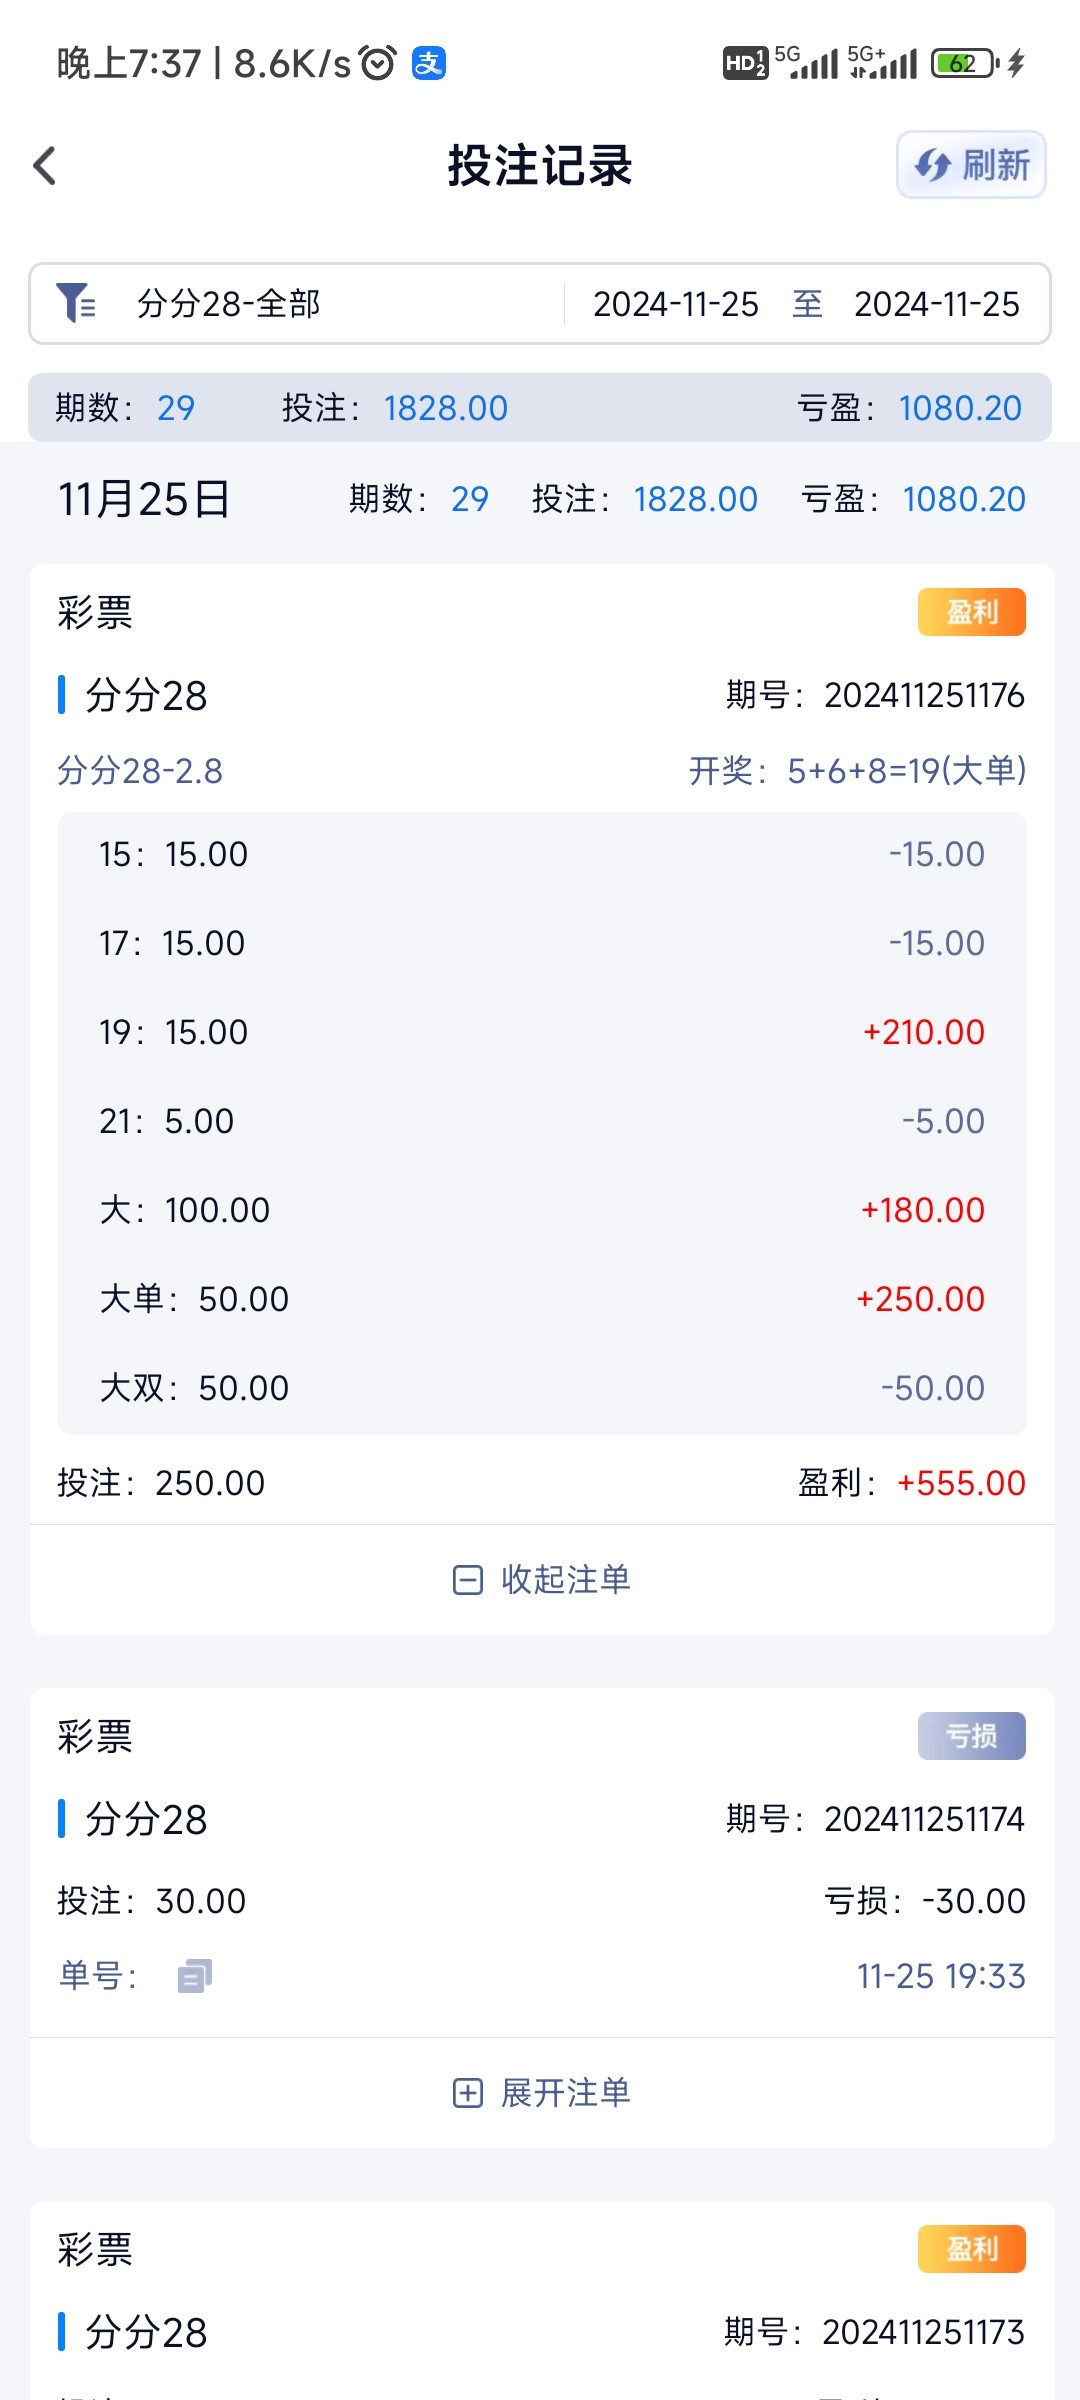The image size is (1080, 2400).
Task: Tap the minus icon beside 收起注单
Action: point(467,1580)
